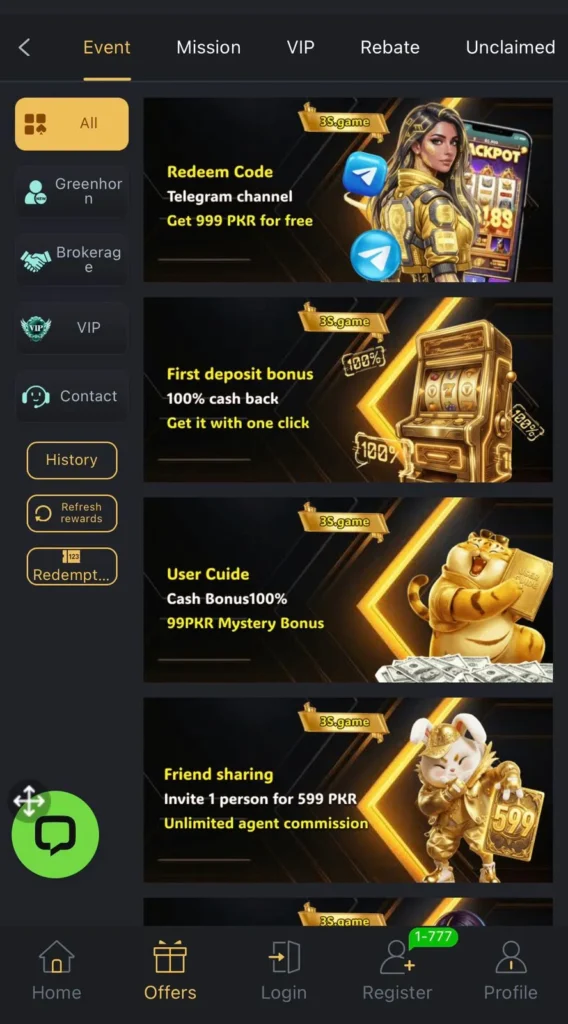The width and height of the screenshot is (568, 1024).
Task: Switch to the Rebate tab
Action: point(390,47)
